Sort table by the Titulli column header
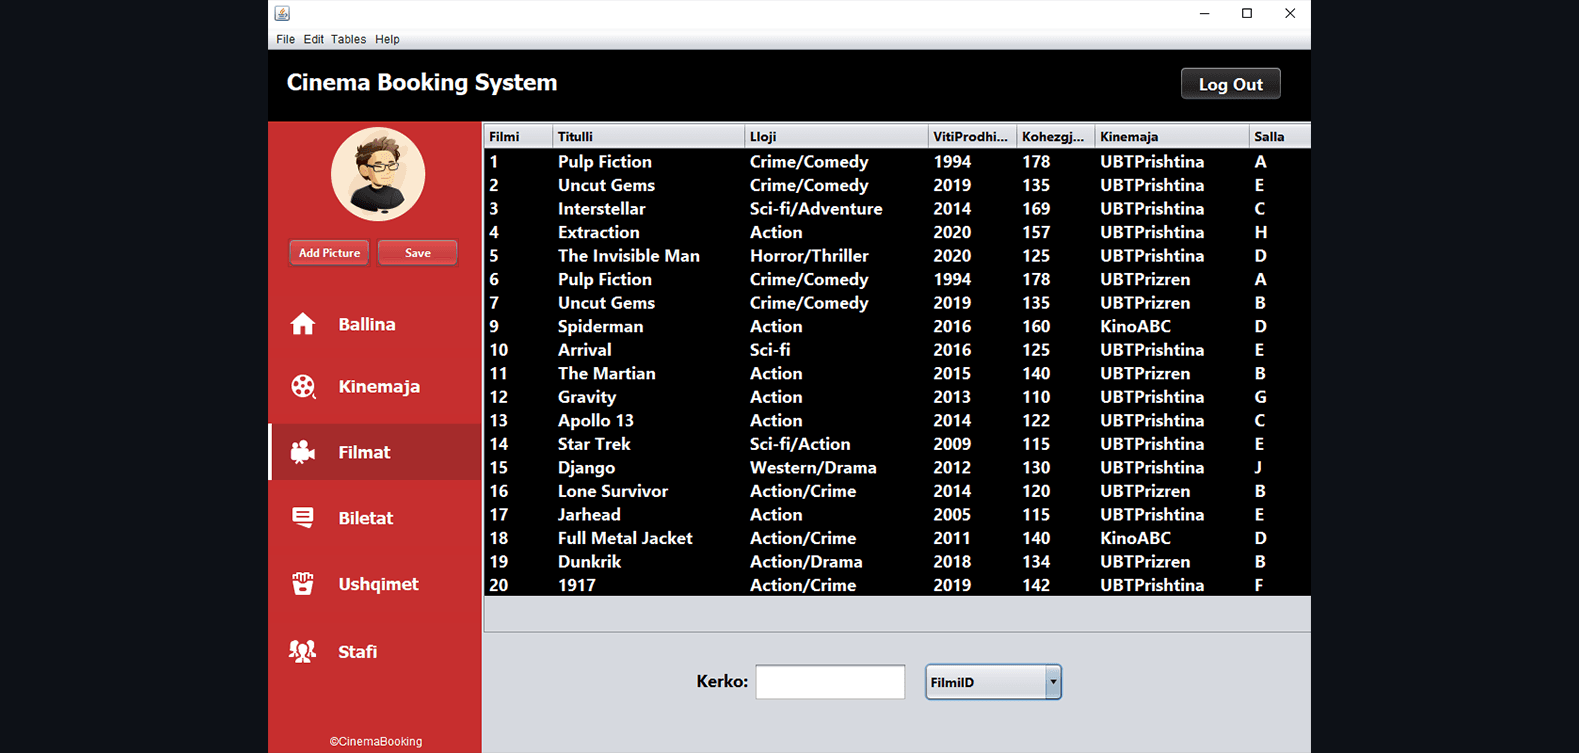The width and height of the screenshot is (1579, 753). 647,136
